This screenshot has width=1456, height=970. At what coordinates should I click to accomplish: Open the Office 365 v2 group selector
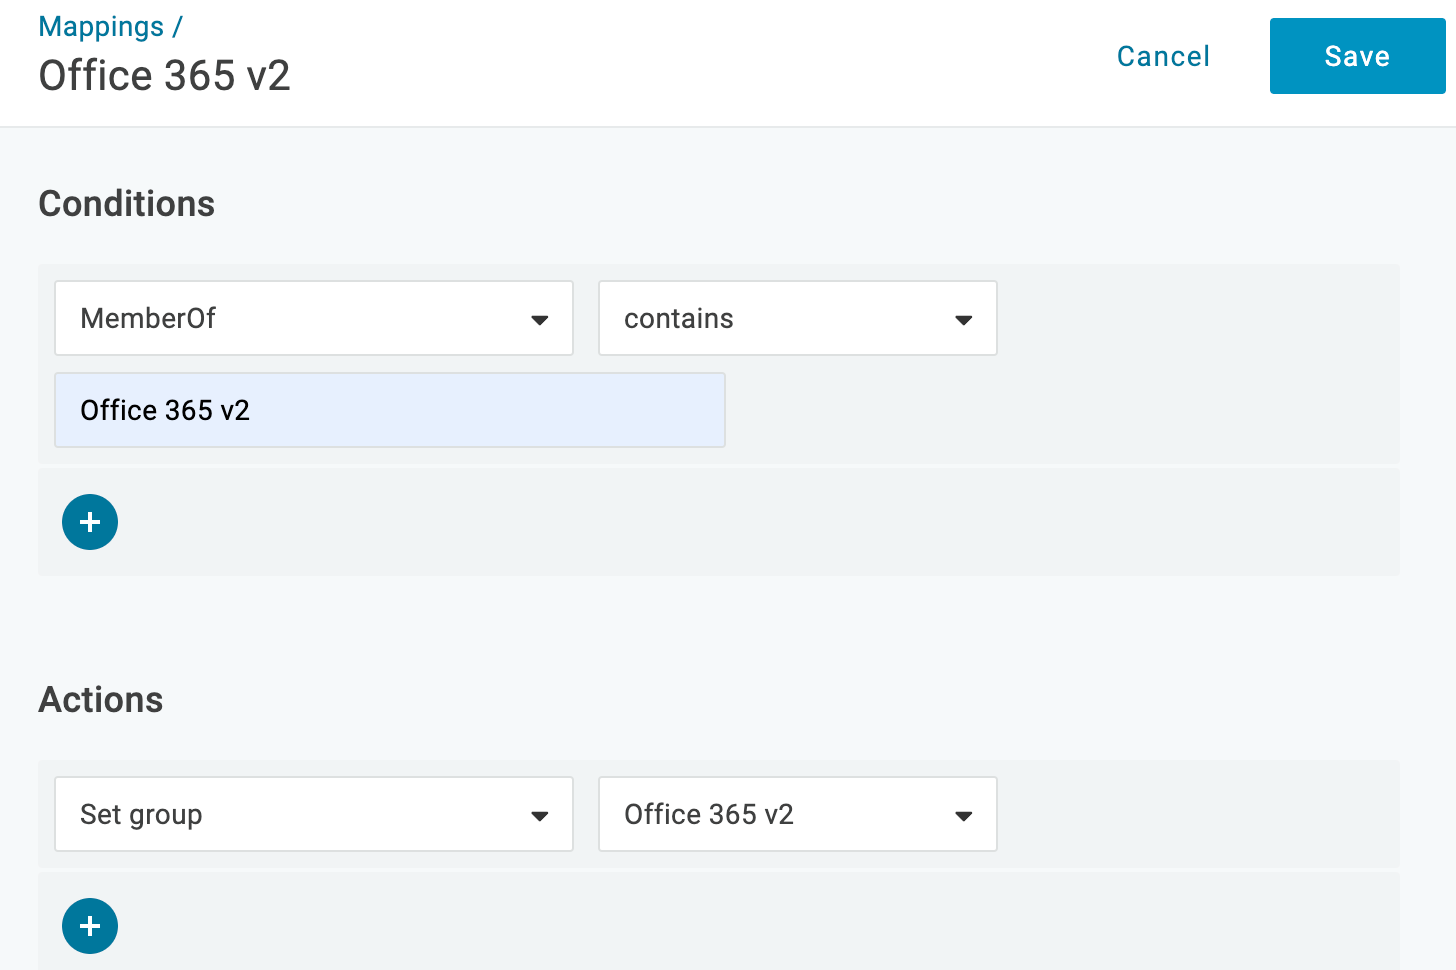point(798,814)
